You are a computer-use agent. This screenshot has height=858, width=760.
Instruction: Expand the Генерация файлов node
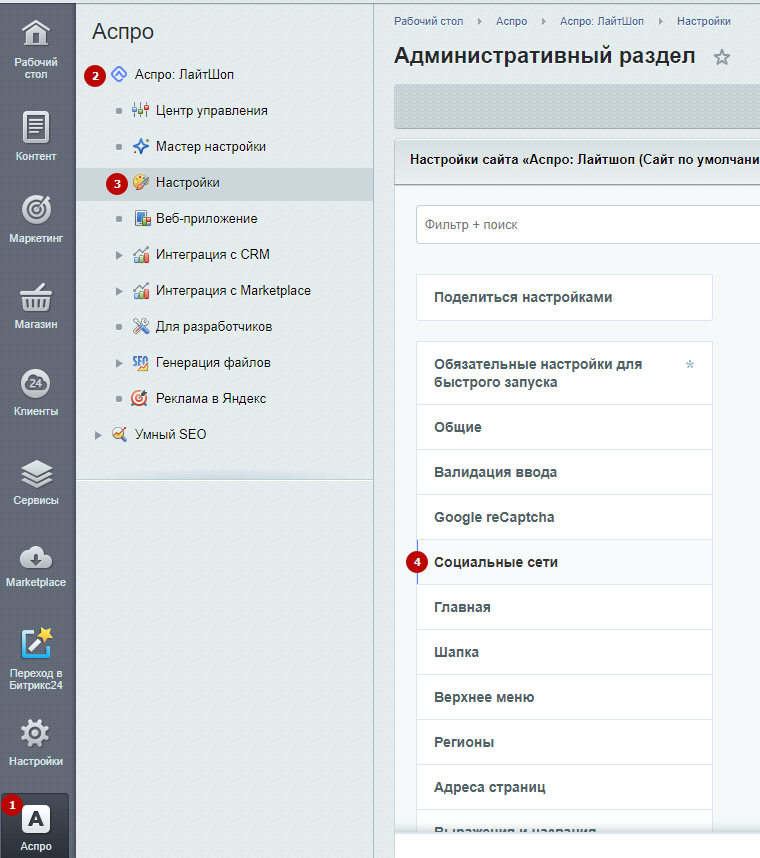119,363
